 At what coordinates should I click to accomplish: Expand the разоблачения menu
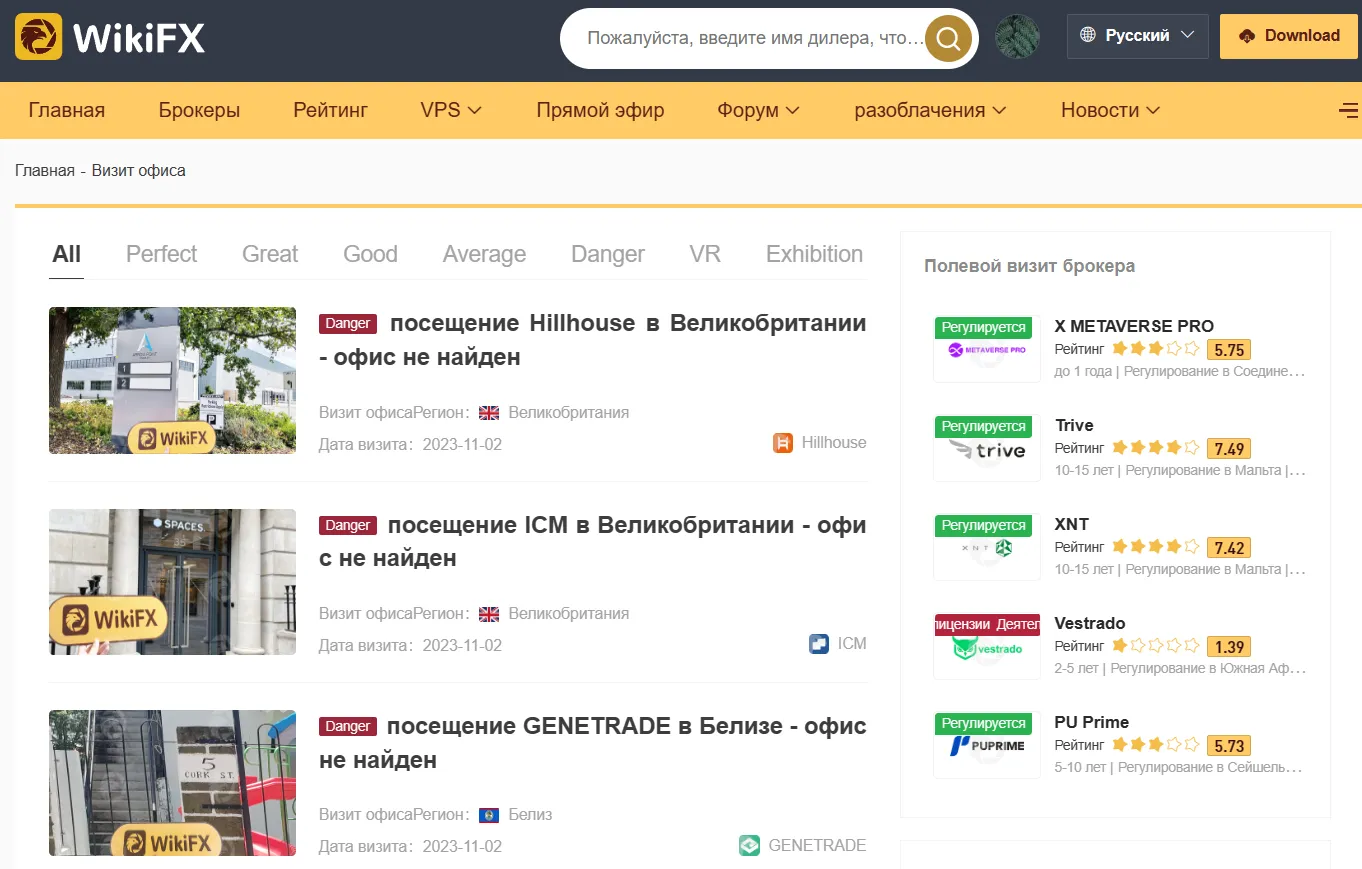pos(930,110)
